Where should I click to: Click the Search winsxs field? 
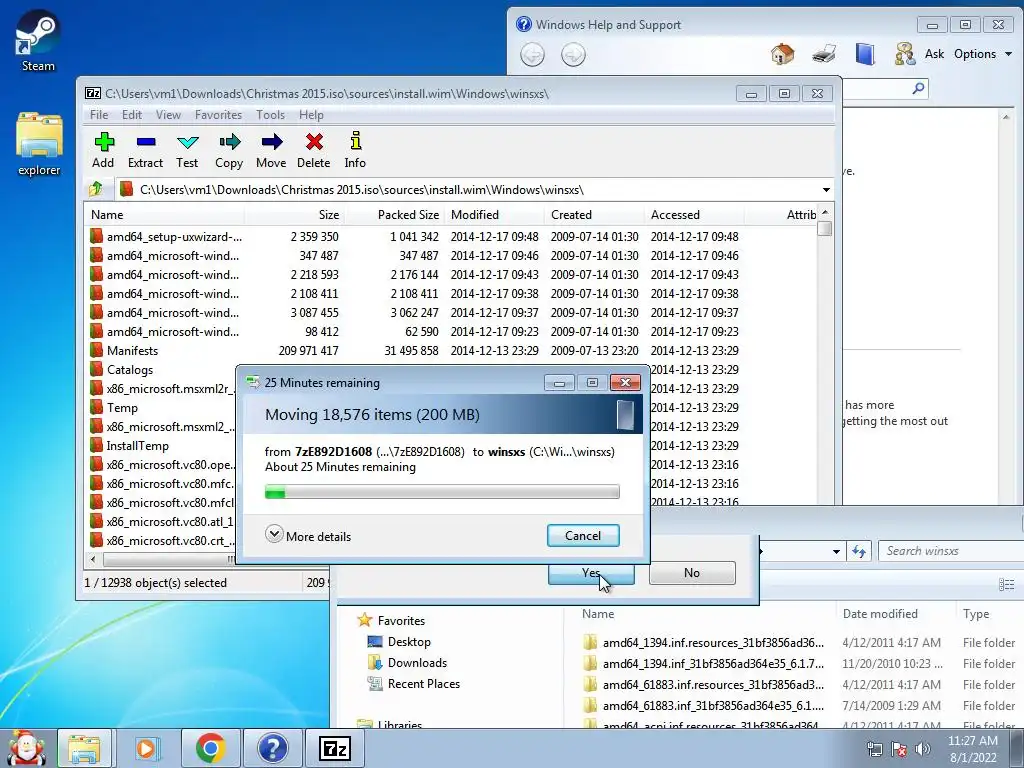(951, 551)
